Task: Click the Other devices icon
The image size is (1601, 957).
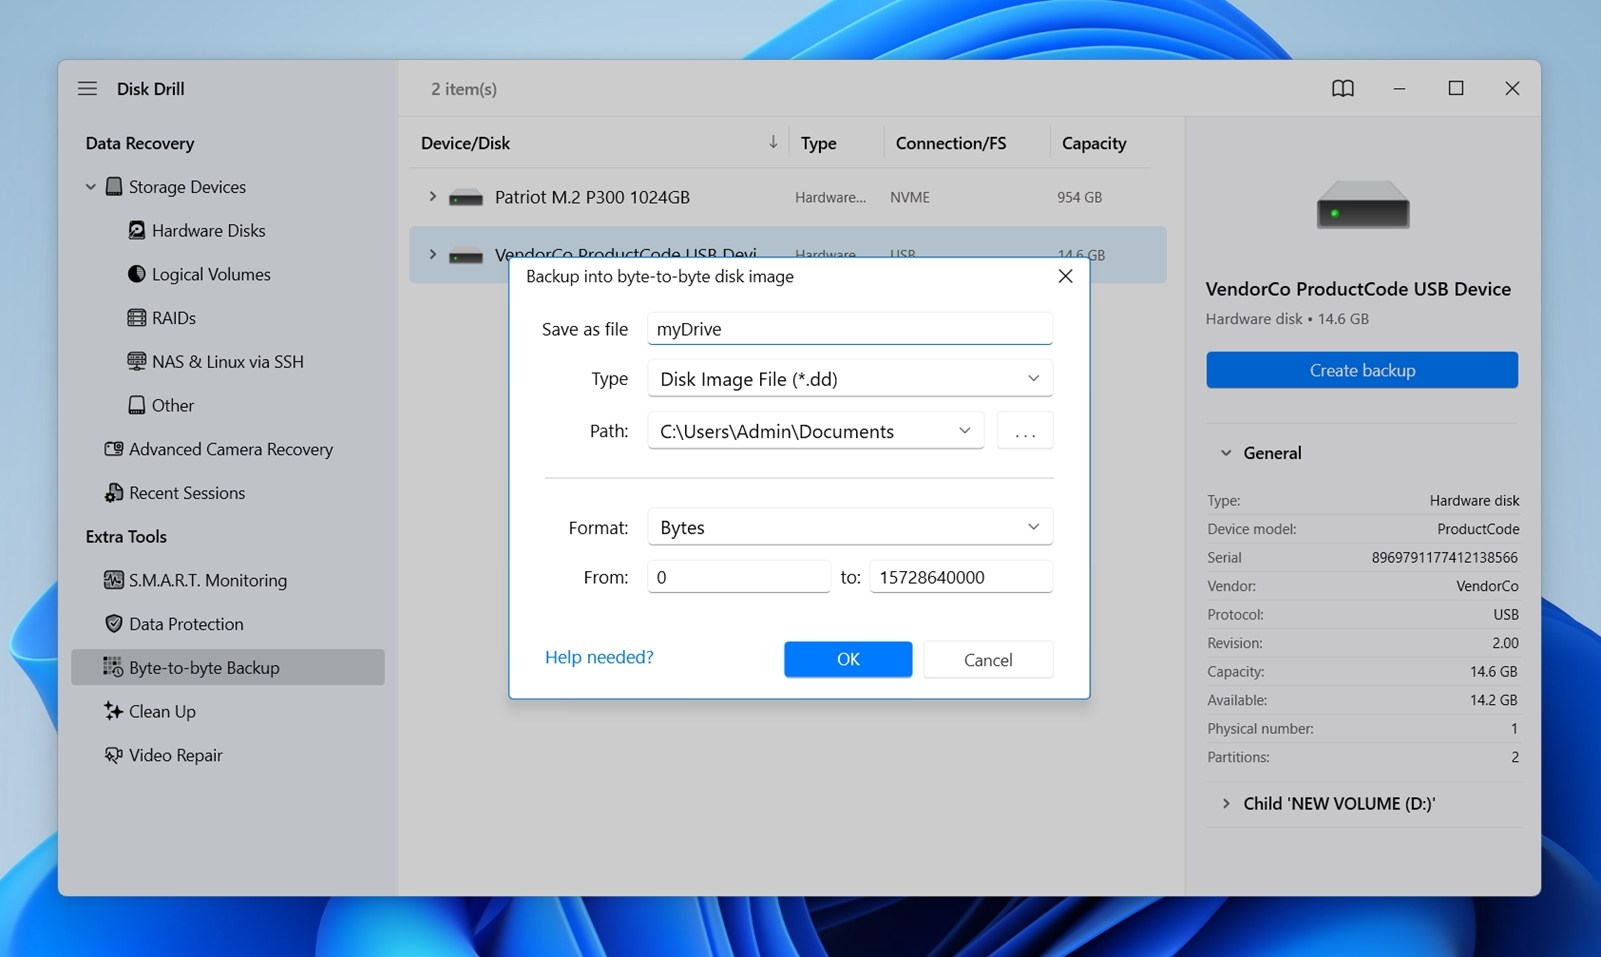Action: (137, 405)
